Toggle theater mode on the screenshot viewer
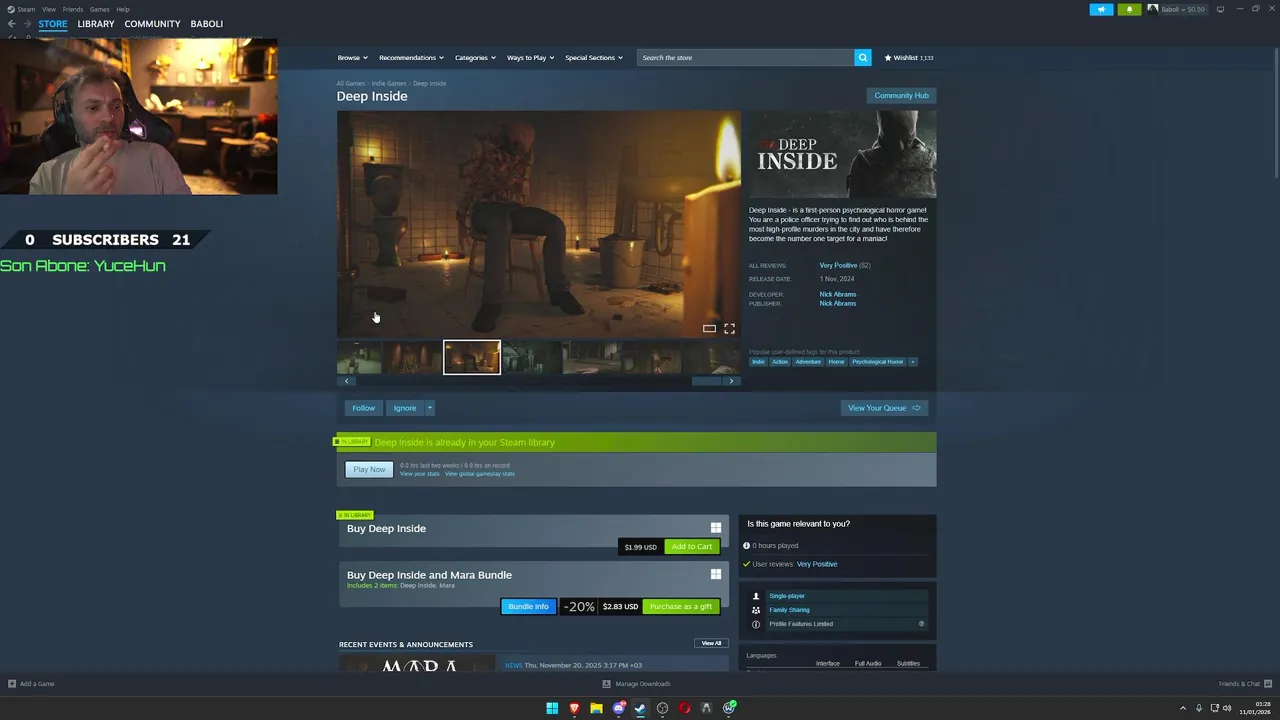The width and height of the screenshot is (1280, 720). point(709,328)
